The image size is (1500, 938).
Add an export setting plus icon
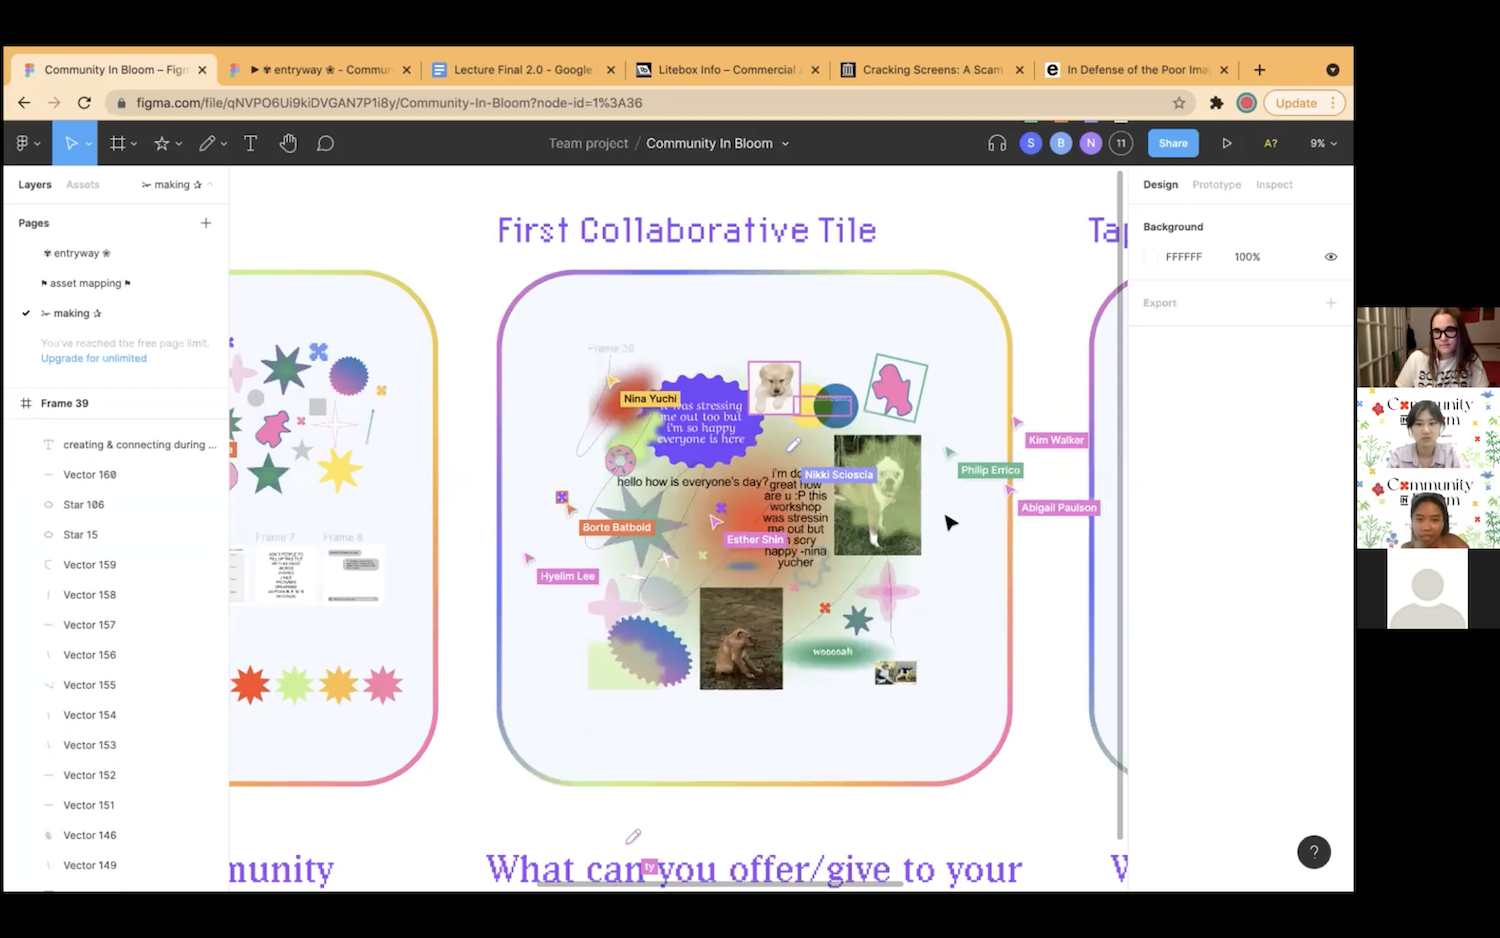click(1331, 303)
